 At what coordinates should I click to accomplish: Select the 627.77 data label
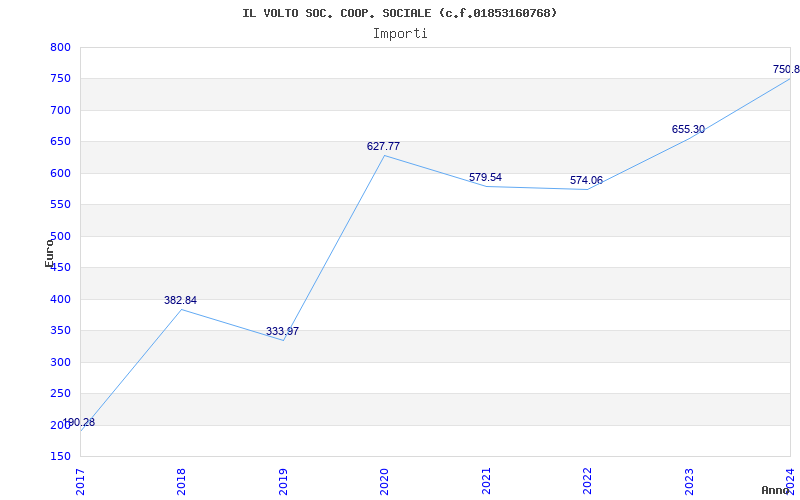(x=383, y=146)
